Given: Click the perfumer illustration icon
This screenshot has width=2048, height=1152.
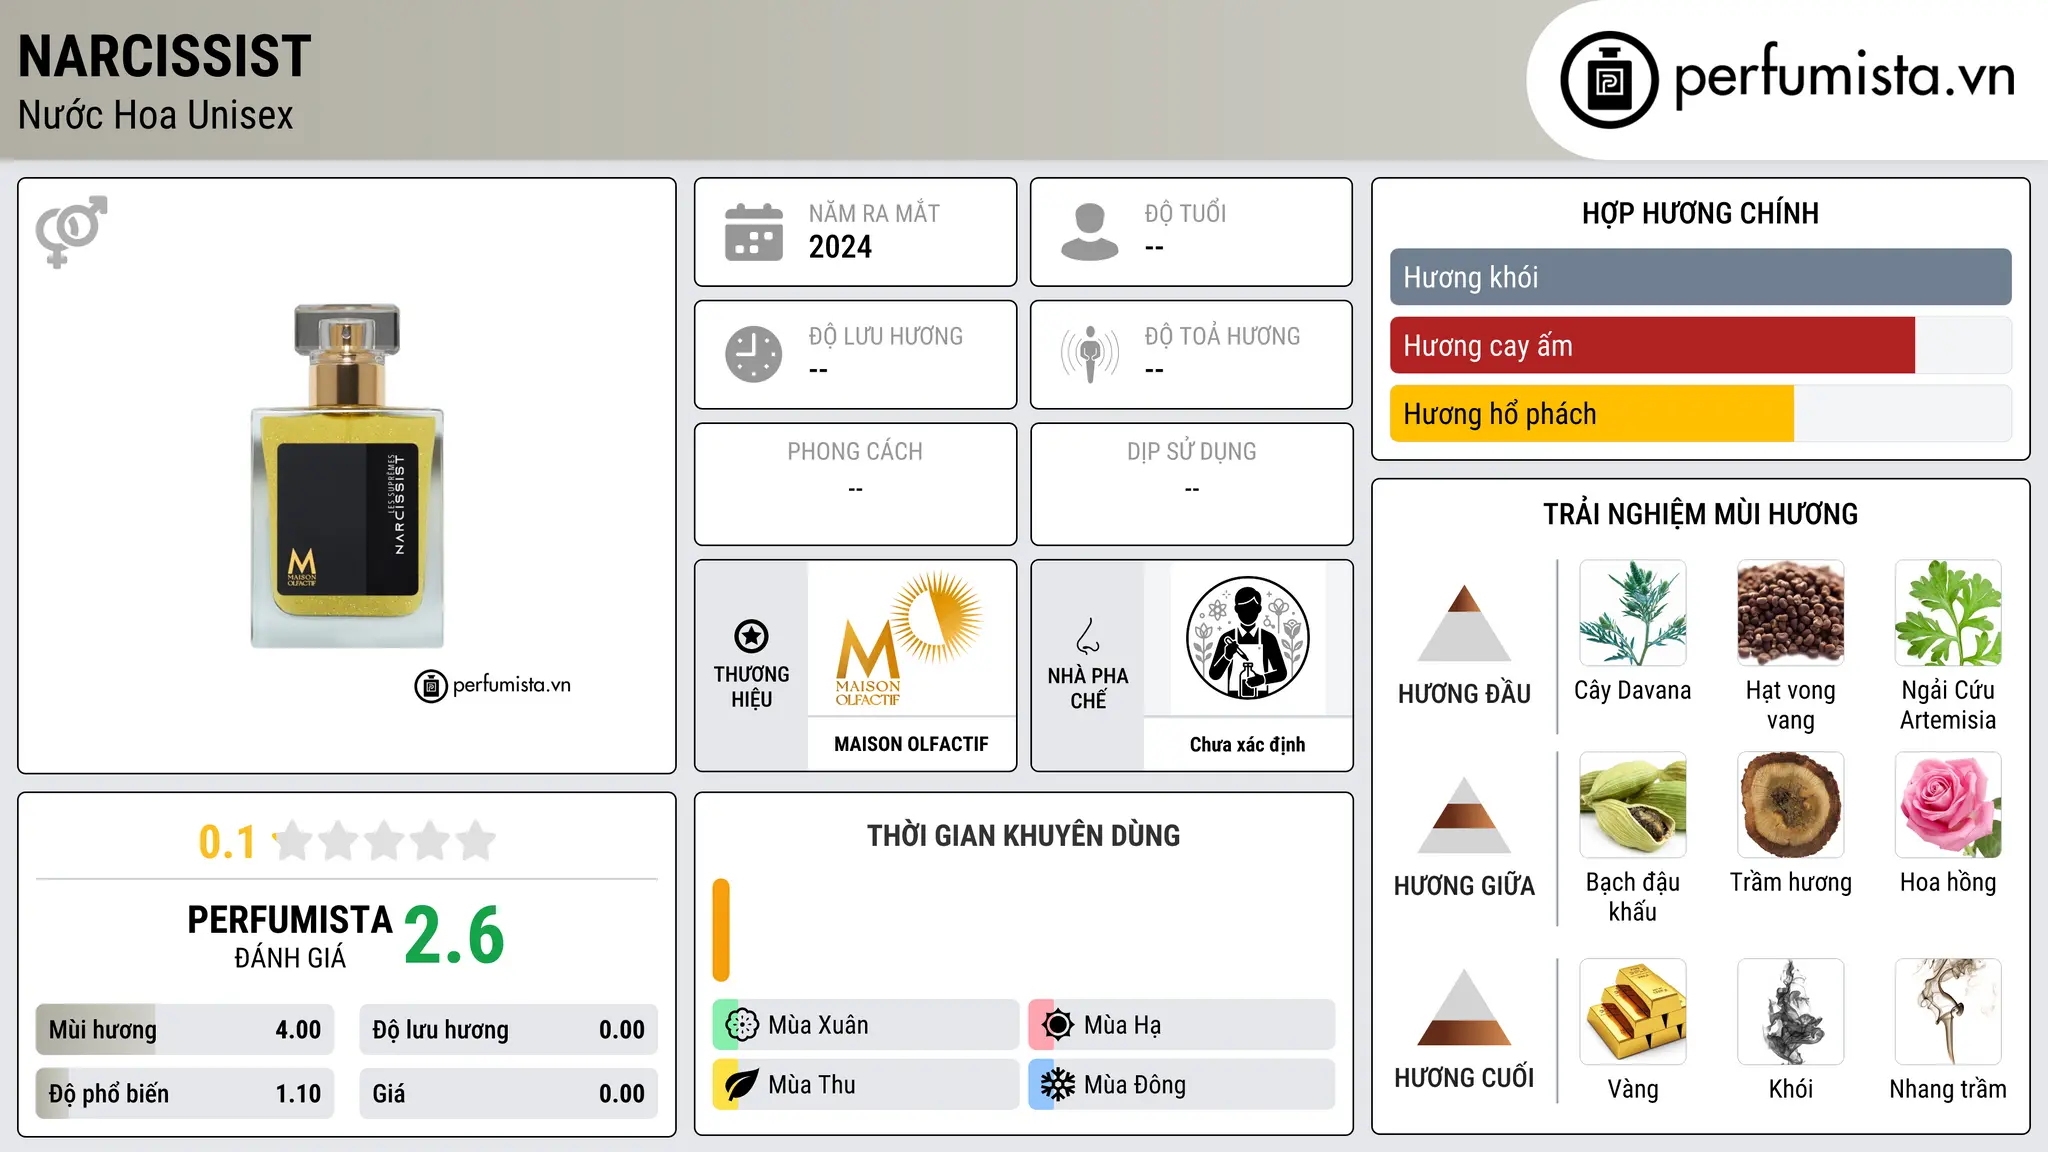Looking at the screenshot, I should pyautogui.click(x=1248, y=638).
